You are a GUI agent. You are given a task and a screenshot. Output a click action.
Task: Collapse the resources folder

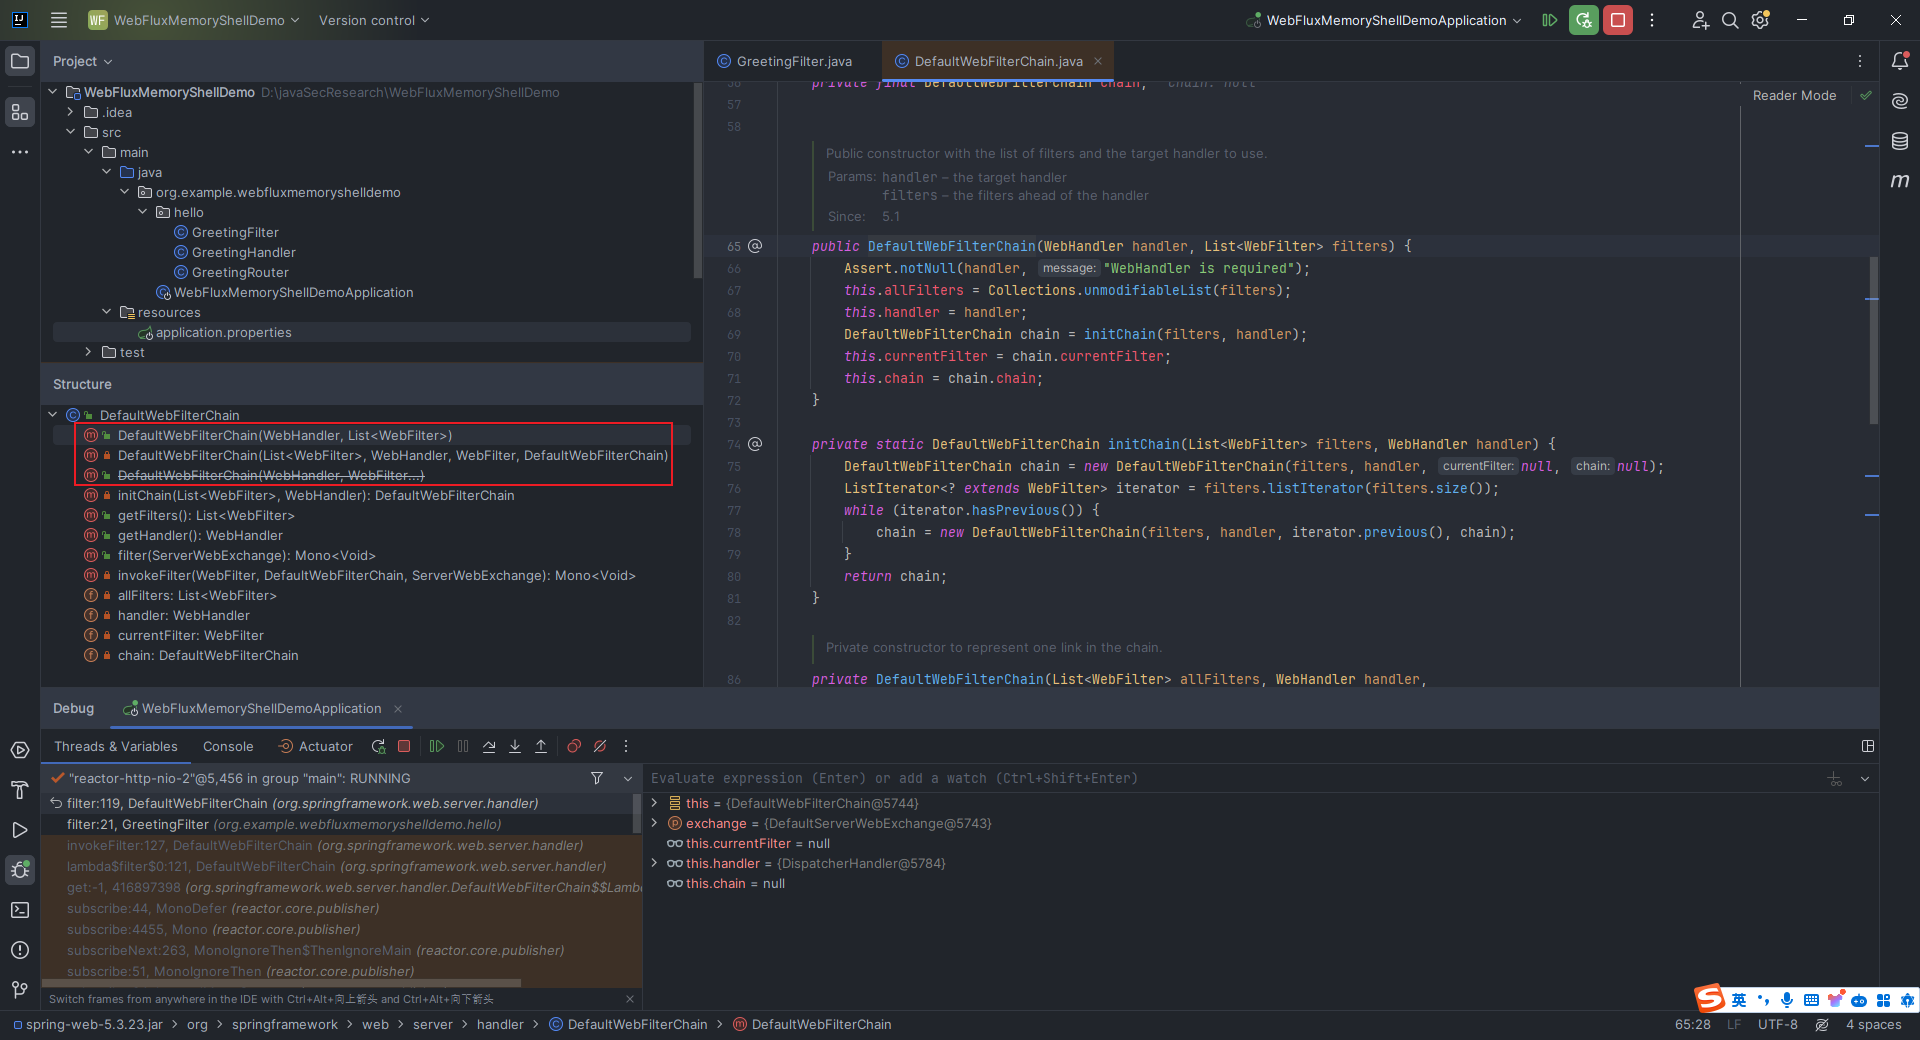(107, 312)
